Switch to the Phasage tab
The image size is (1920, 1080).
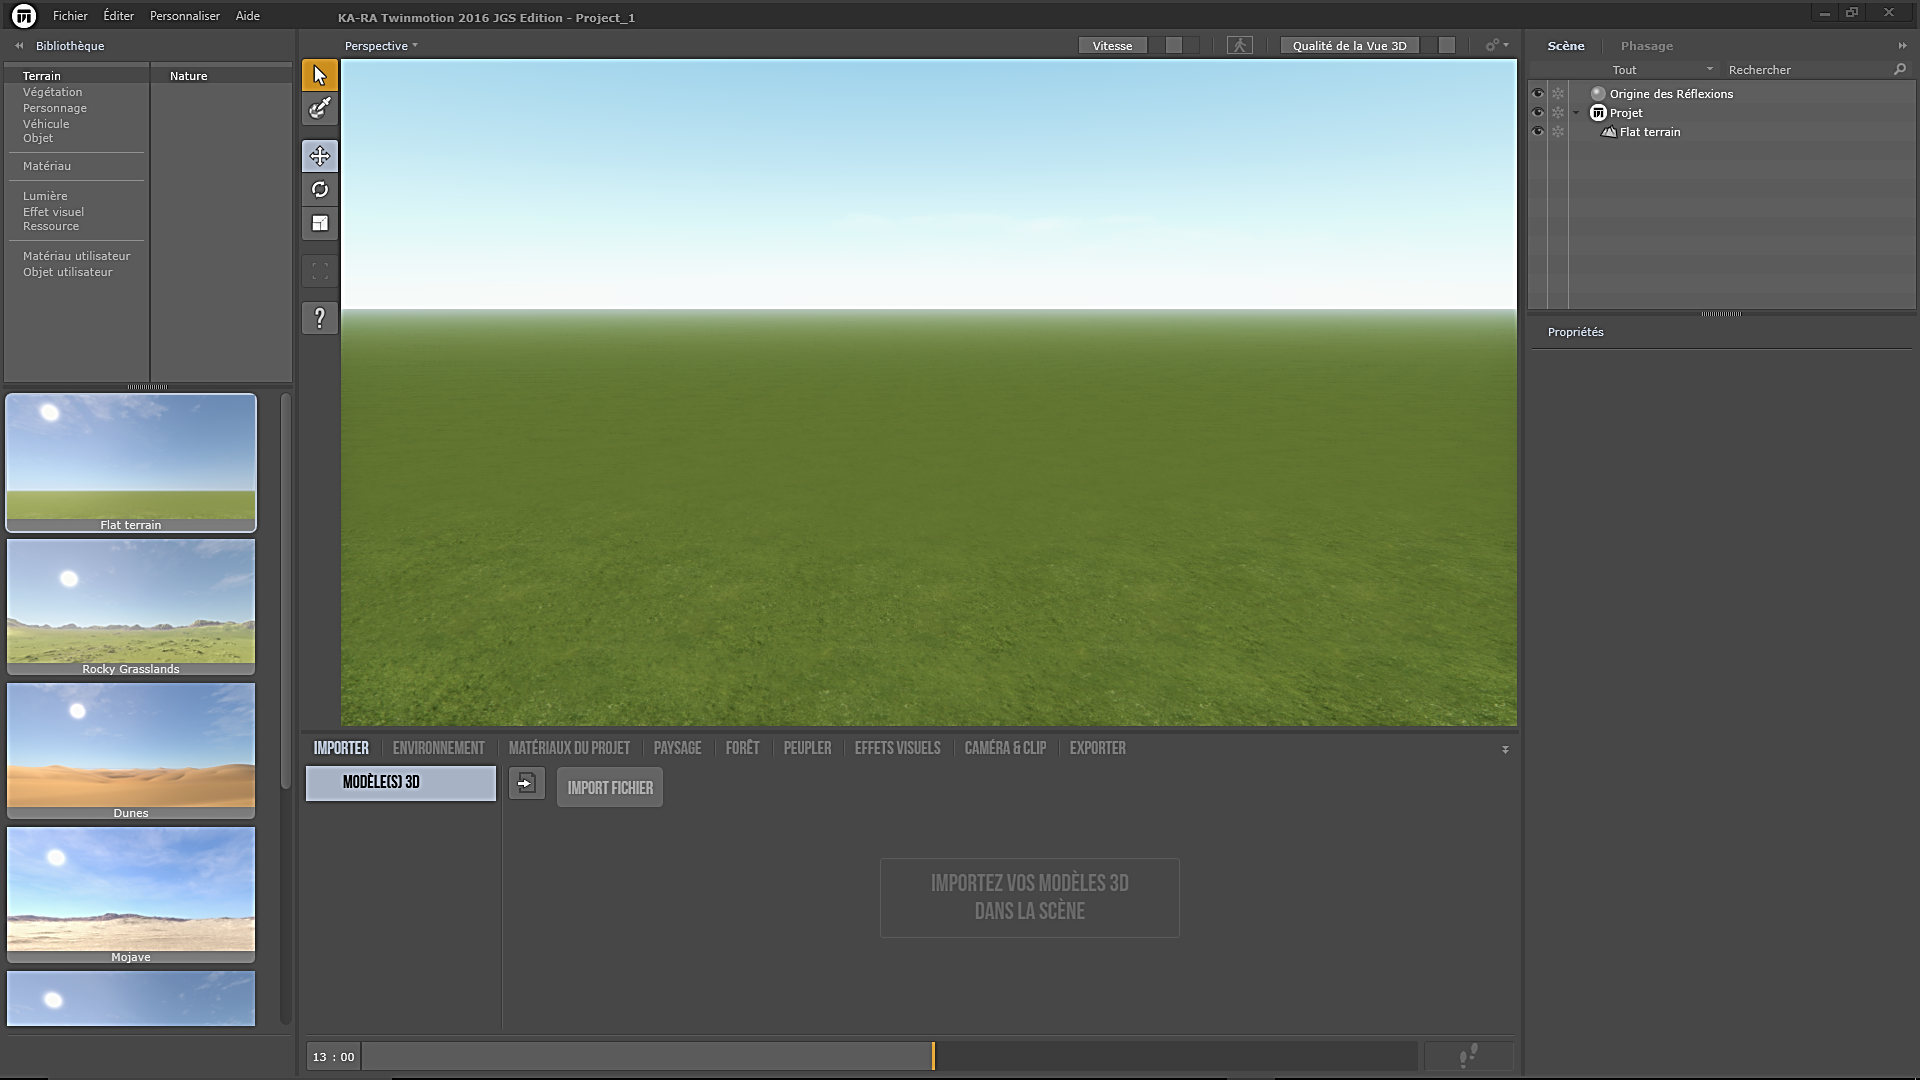[x=1646, y=46]
